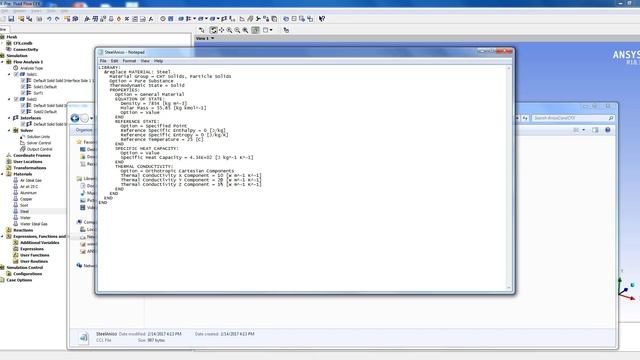Open Notepad View menu
Screen dimensions: 640x360
coord(145,61)
